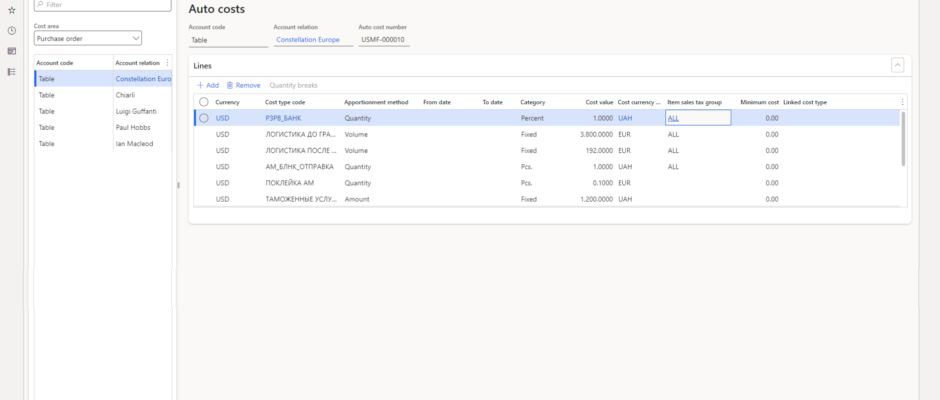
Task: Select the ЛОГИСТИКА ДО ГРА... cost type cell
Action: pyautogui.click(x=302, y=134)
